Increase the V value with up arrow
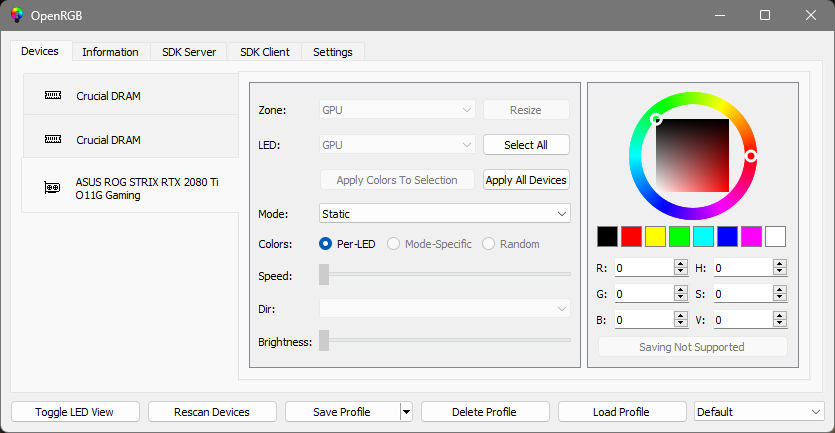The image size is (835, 433). (780, 315)
